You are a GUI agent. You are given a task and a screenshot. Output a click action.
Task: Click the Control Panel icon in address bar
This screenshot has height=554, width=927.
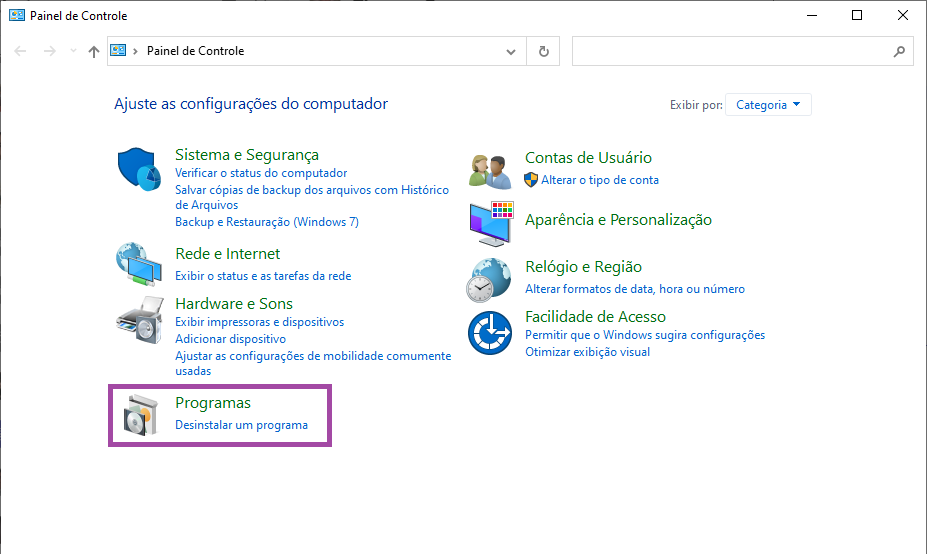click(118, 51)
